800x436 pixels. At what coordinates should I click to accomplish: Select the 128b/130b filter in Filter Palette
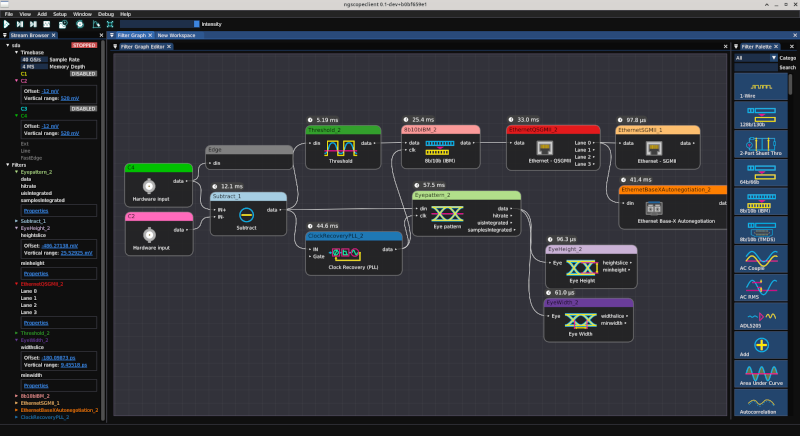[761, 115]
